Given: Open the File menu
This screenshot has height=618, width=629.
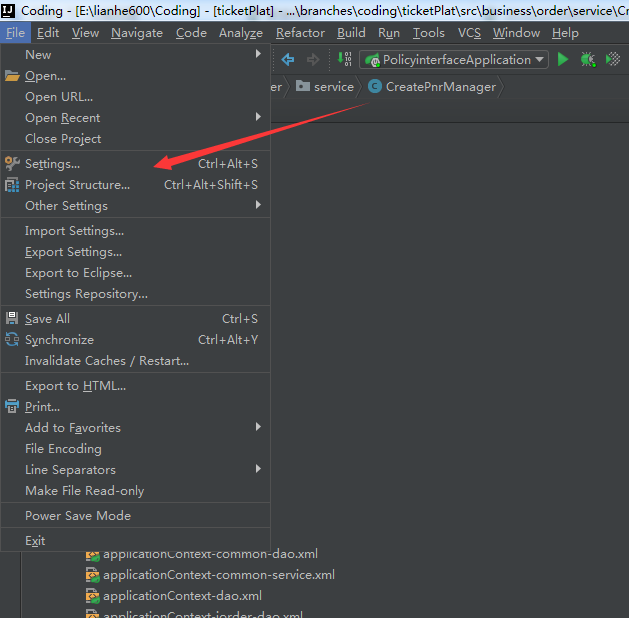Looking at the screenshot, I should (16, 33).
